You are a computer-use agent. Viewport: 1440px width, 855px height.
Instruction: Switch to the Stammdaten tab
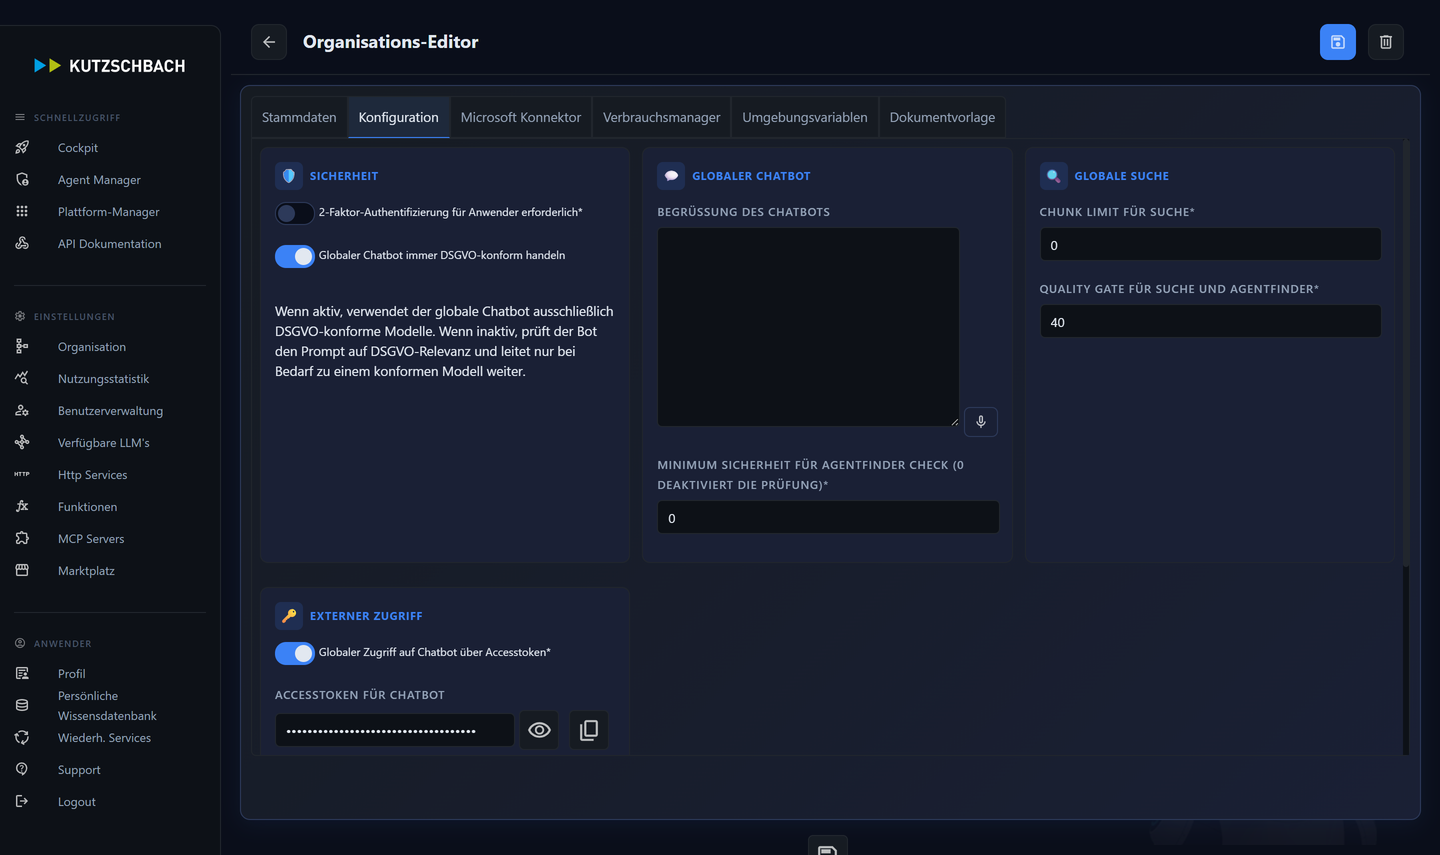[x=299, y=117]
